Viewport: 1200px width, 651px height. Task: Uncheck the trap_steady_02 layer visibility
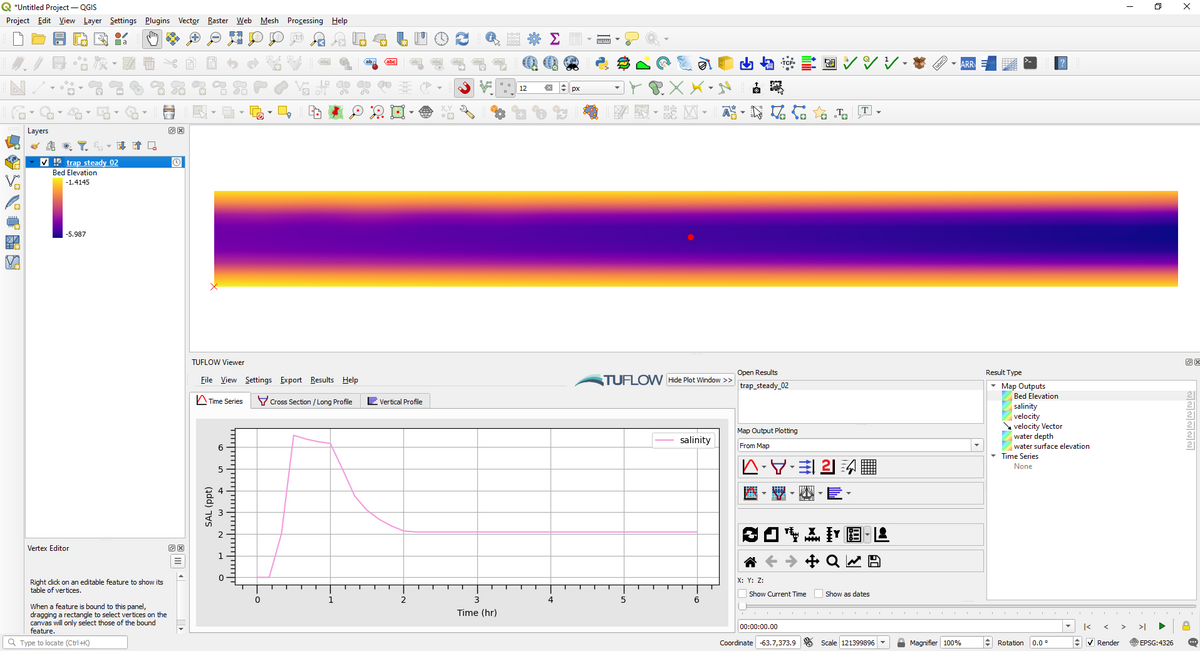(x=44, y=161)
